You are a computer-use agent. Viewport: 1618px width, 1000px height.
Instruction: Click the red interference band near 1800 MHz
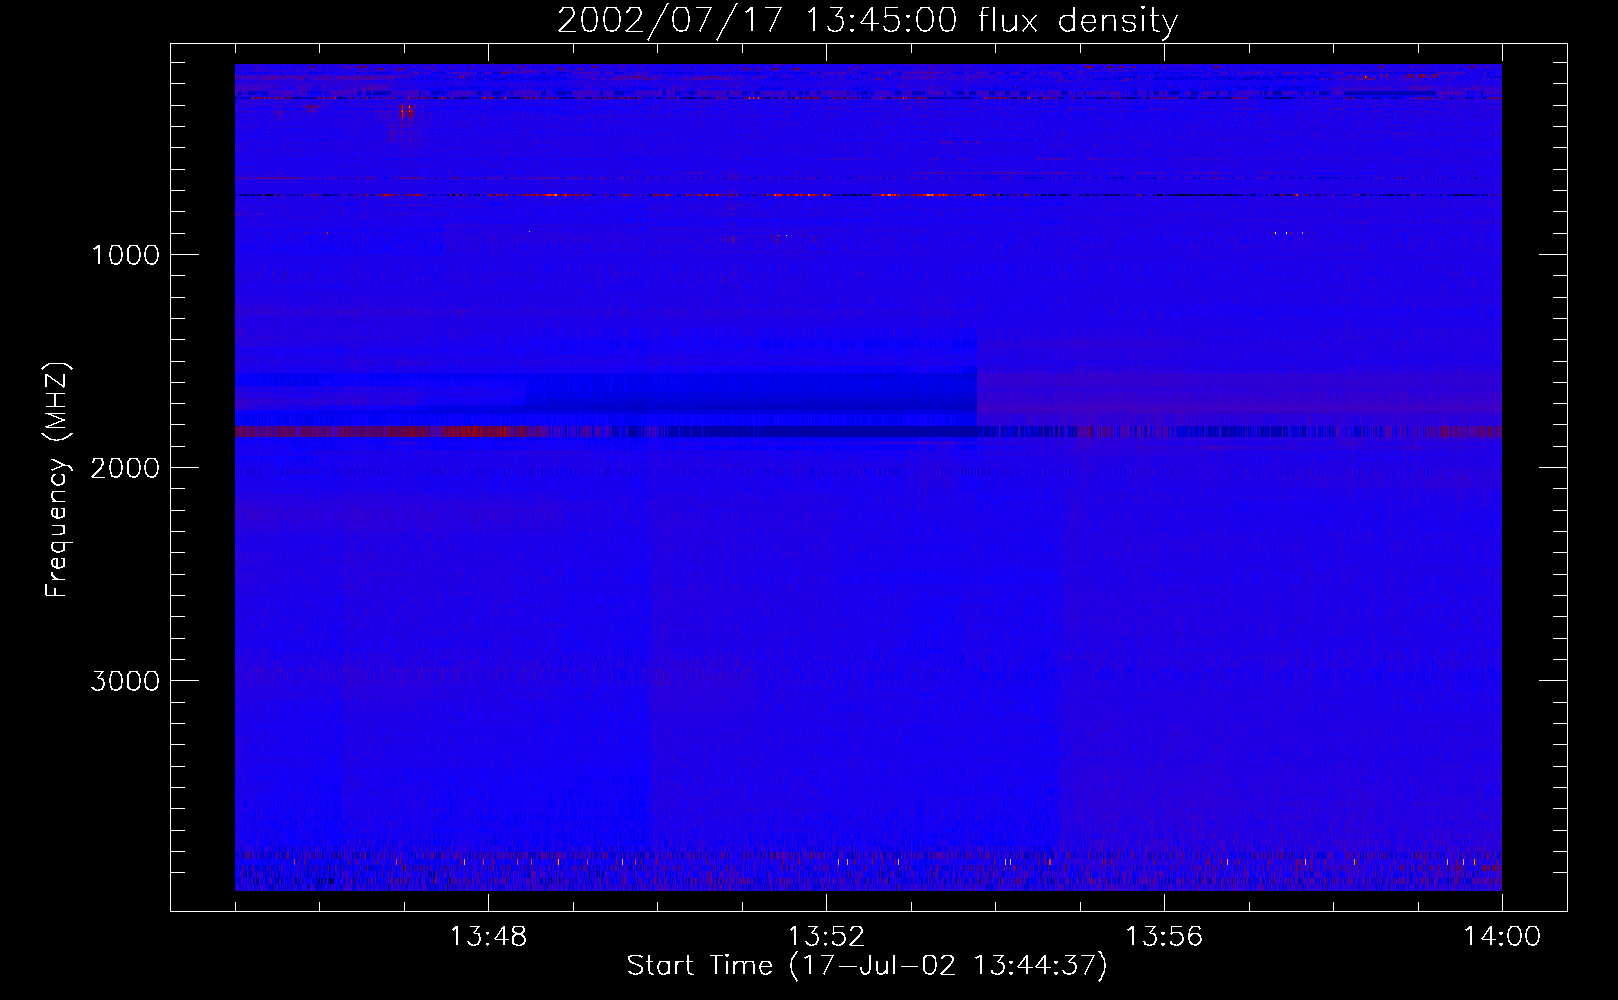(390, 432)
